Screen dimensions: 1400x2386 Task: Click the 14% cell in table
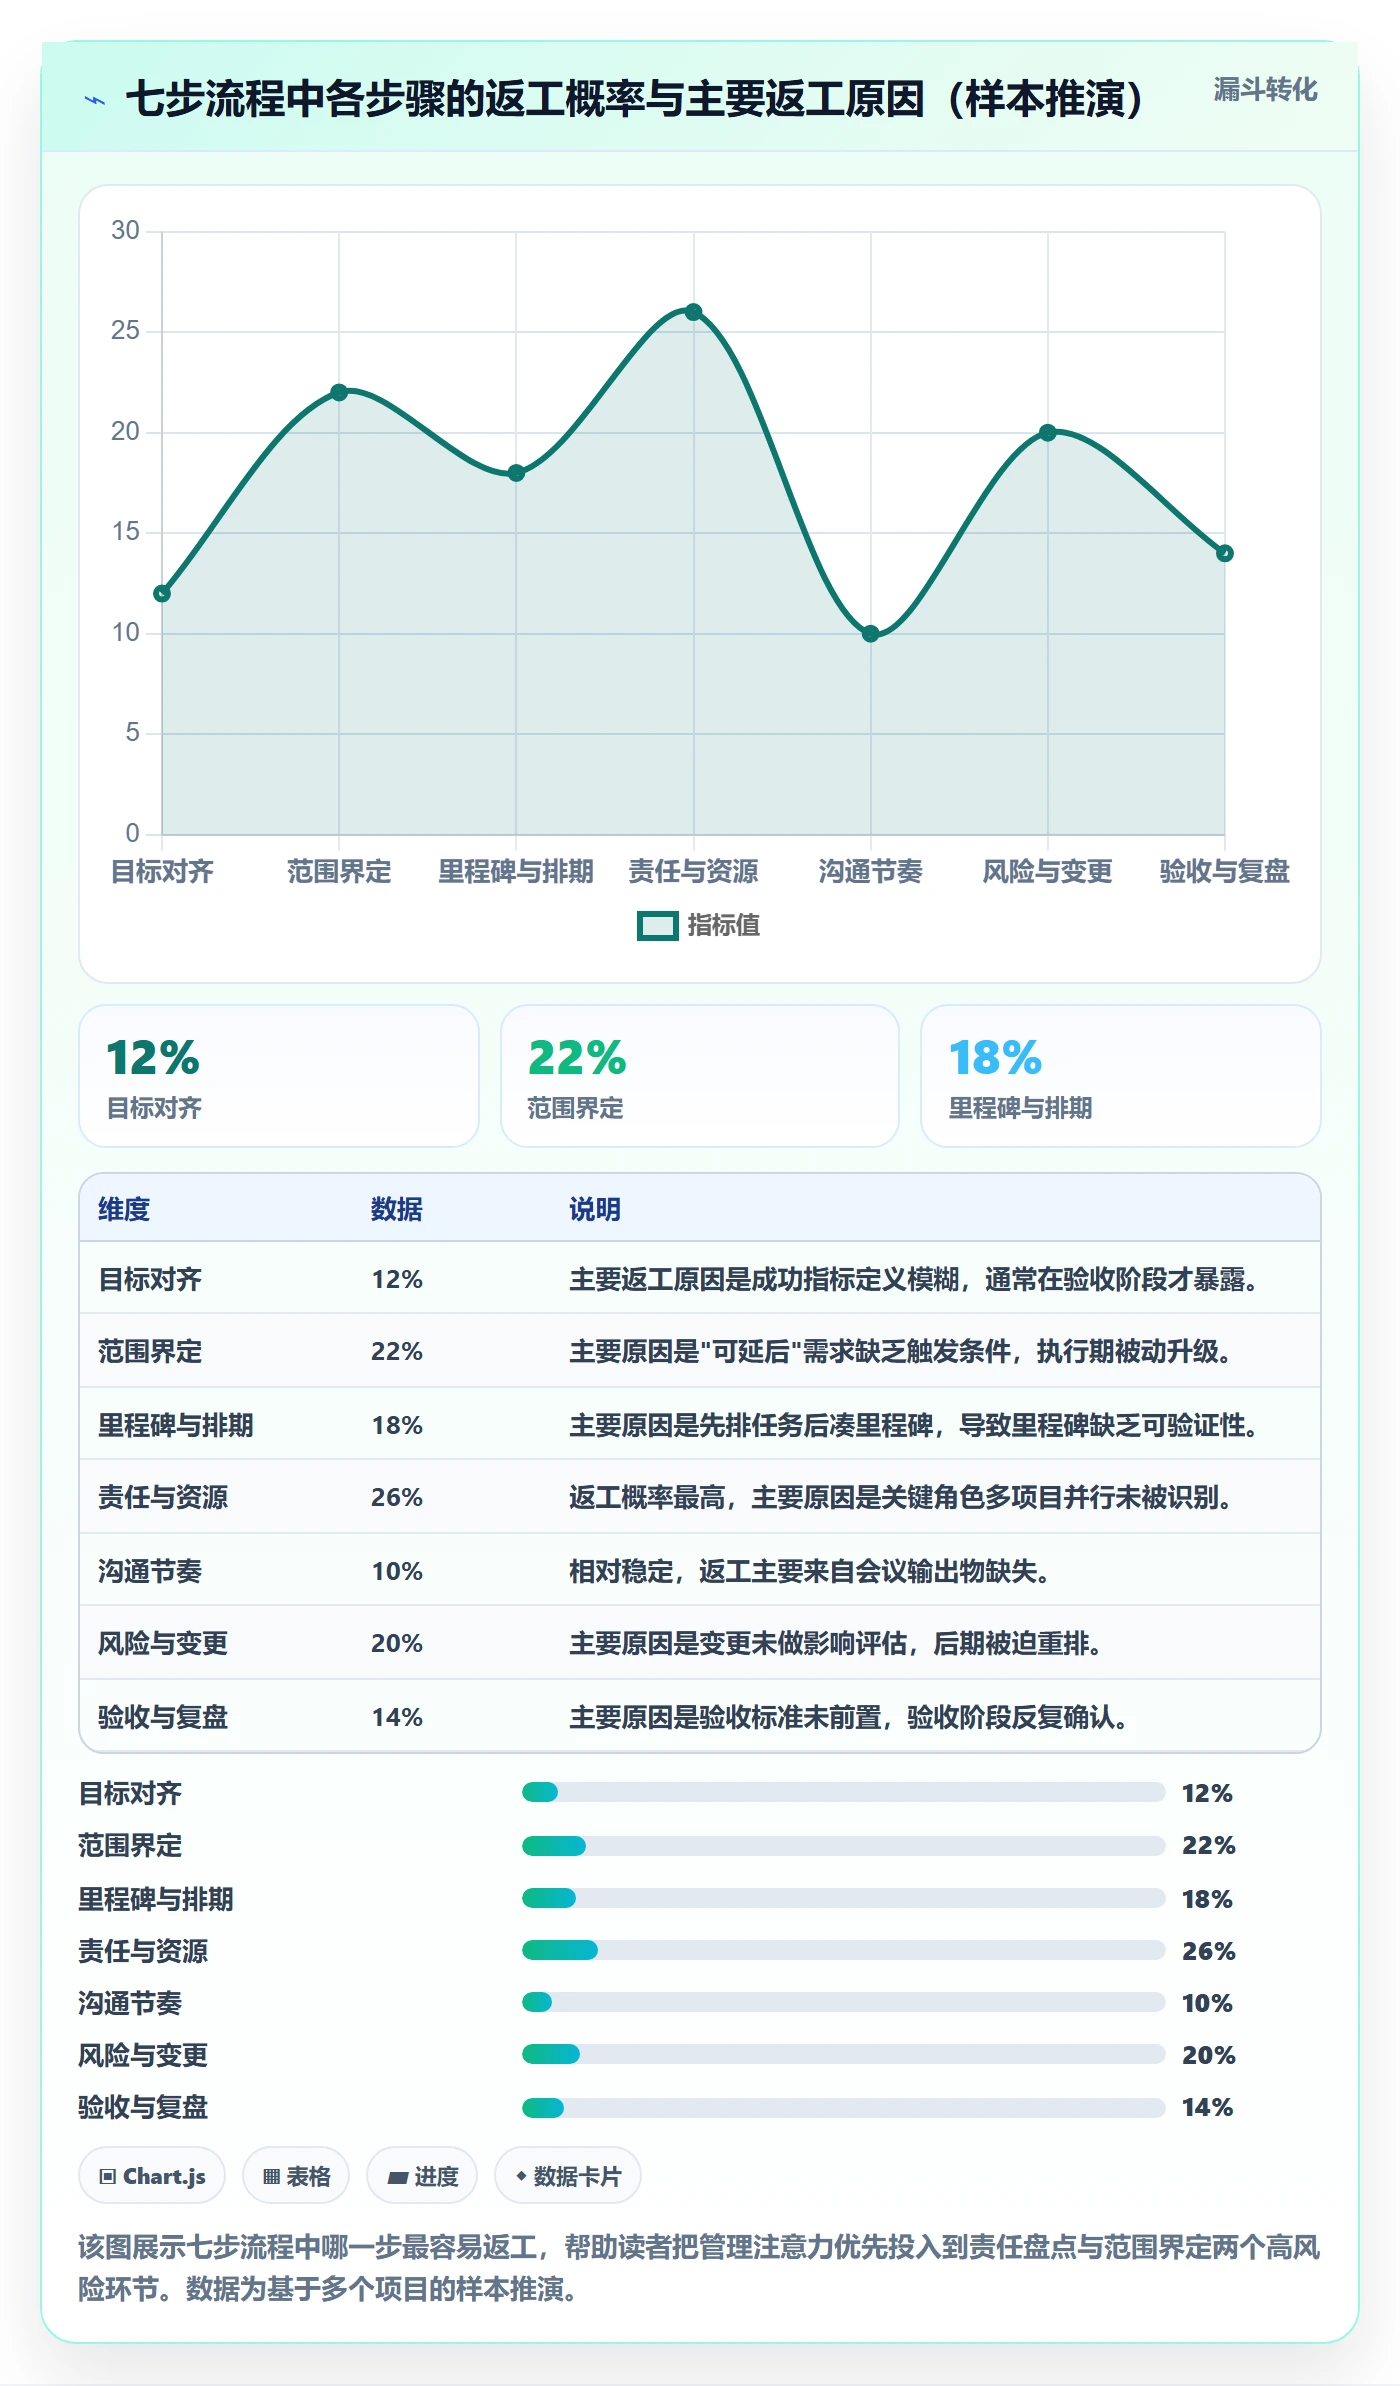(397, 1717)
